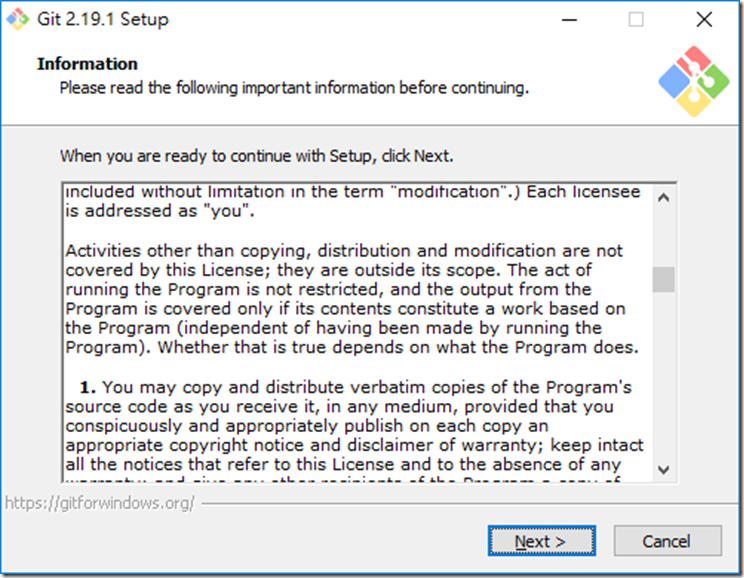The image size is (744, 578).
Task: Click the 'Activities other than copying' paragraph
Action: click(352, 299)
